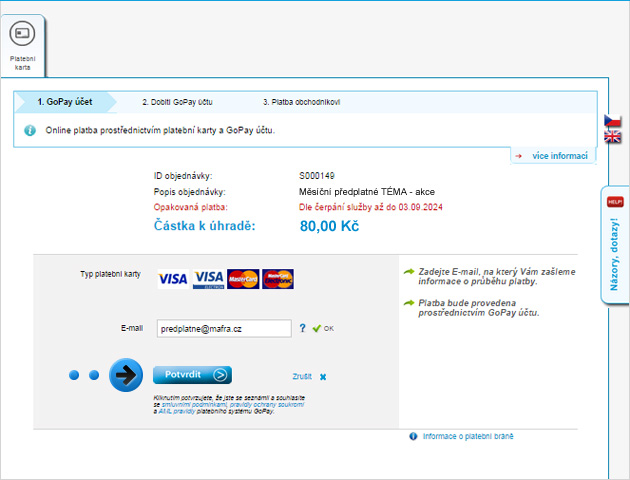Click the blue info icon beside Online platba
The image size is (630, 480).
[x=30, y=130]
